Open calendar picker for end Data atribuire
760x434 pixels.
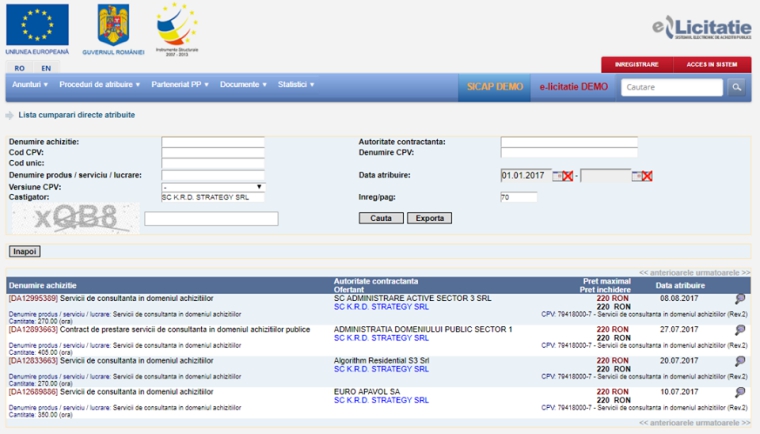(636, 176)
